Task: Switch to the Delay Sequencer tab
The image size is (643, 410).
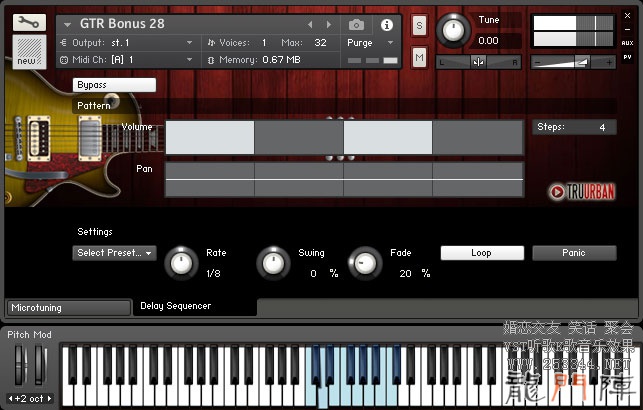Action: 195,306
